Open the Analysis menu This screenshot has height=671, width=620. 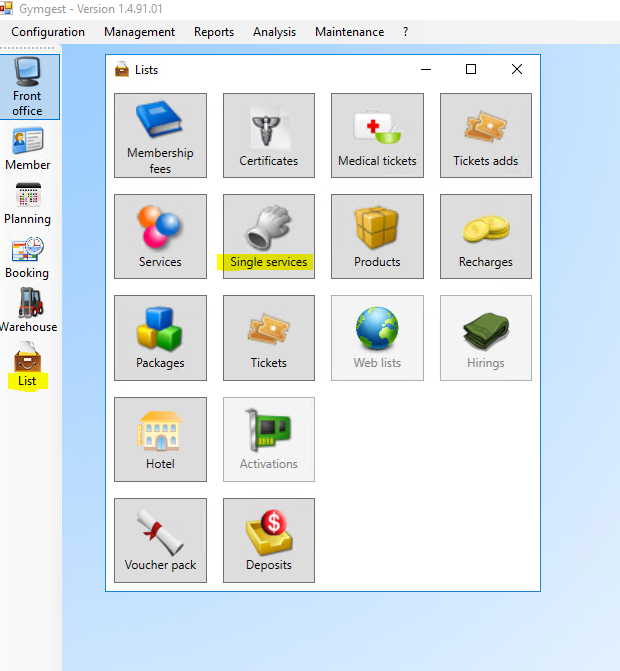pyautogui.click(x=274, y=32)
